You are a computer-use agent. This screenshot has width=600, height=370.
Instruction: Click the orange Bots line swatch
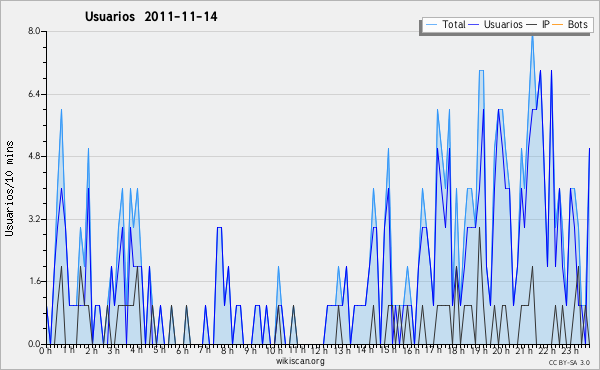coord(558,25)
